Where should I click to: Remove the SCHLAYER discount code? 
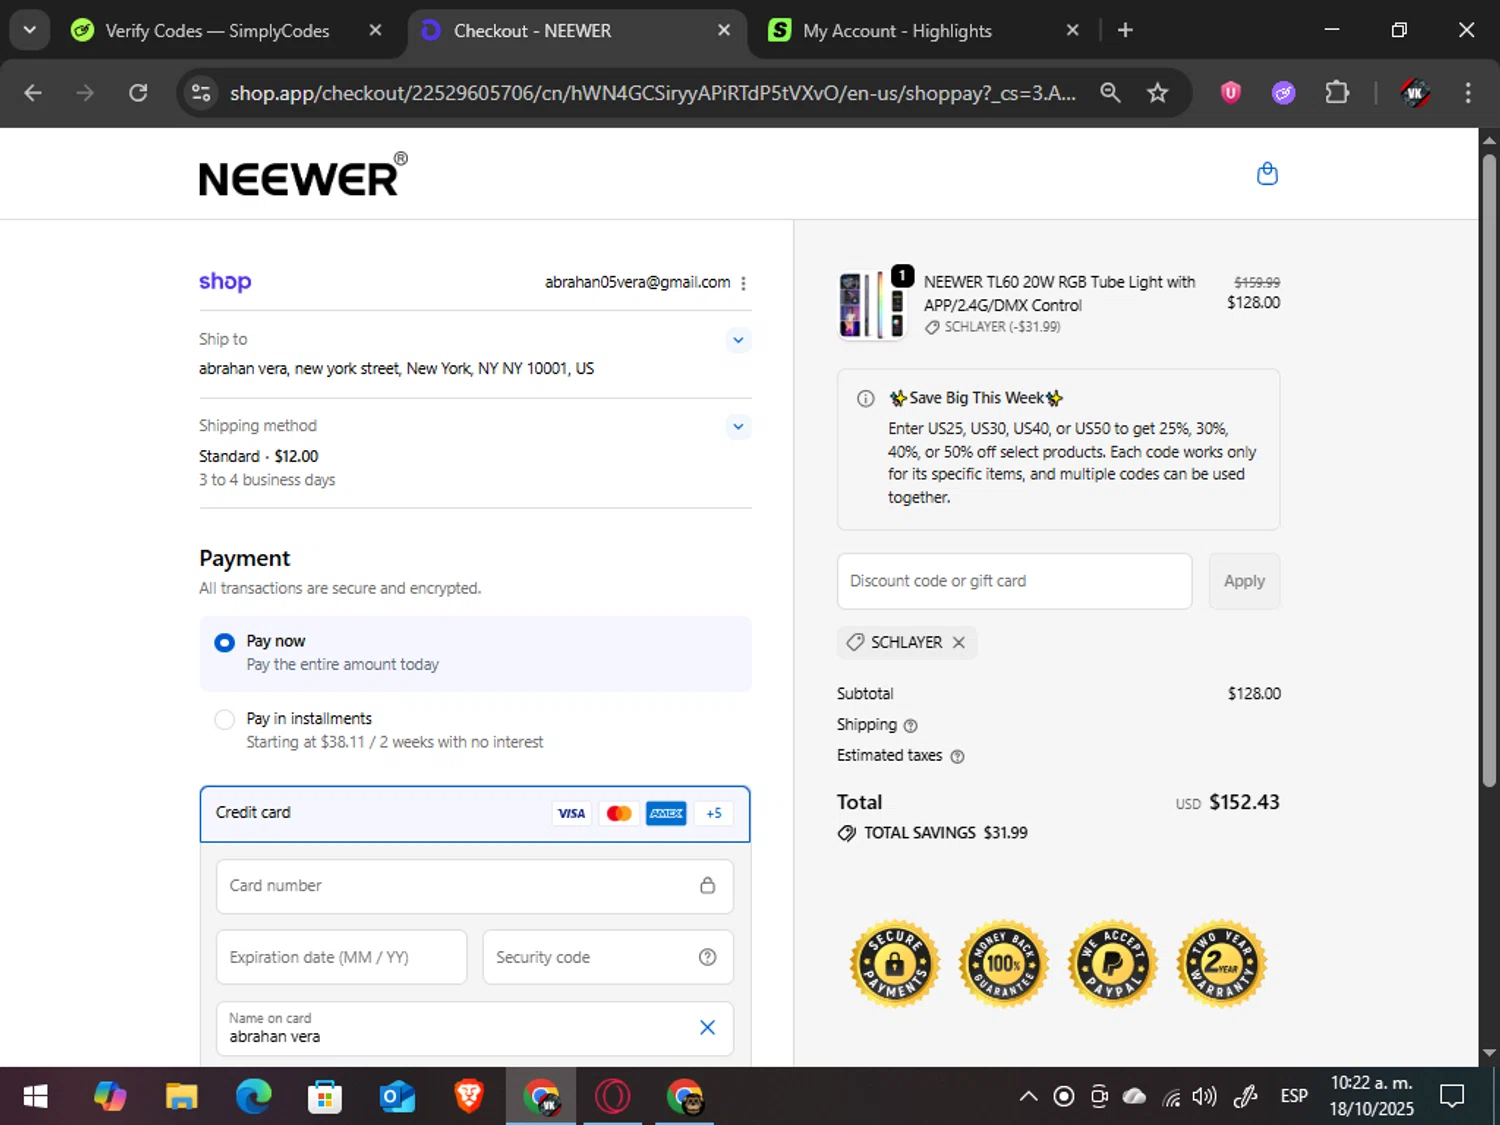[958, 642]
